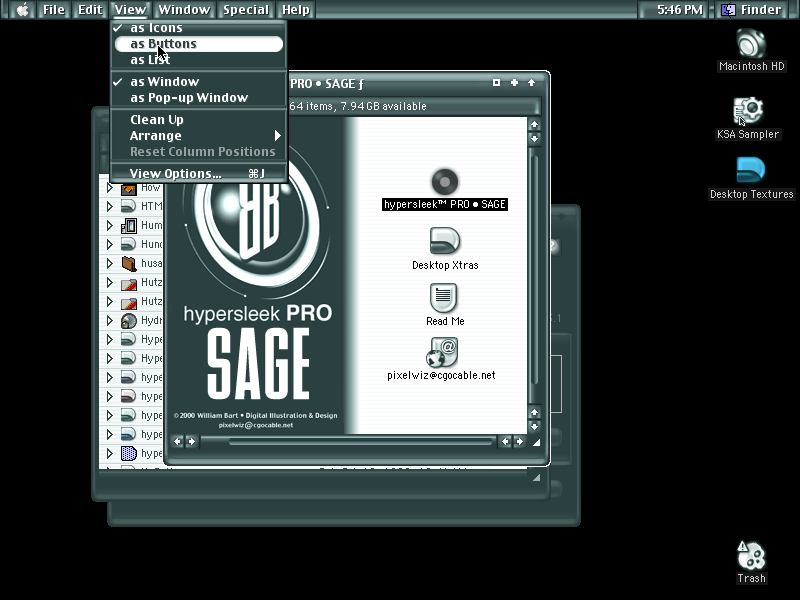Screen dimensions: 800x600
Task: Click the right arrow at the horizontal scrollbar's right end
Action: [x=519, y=441]
